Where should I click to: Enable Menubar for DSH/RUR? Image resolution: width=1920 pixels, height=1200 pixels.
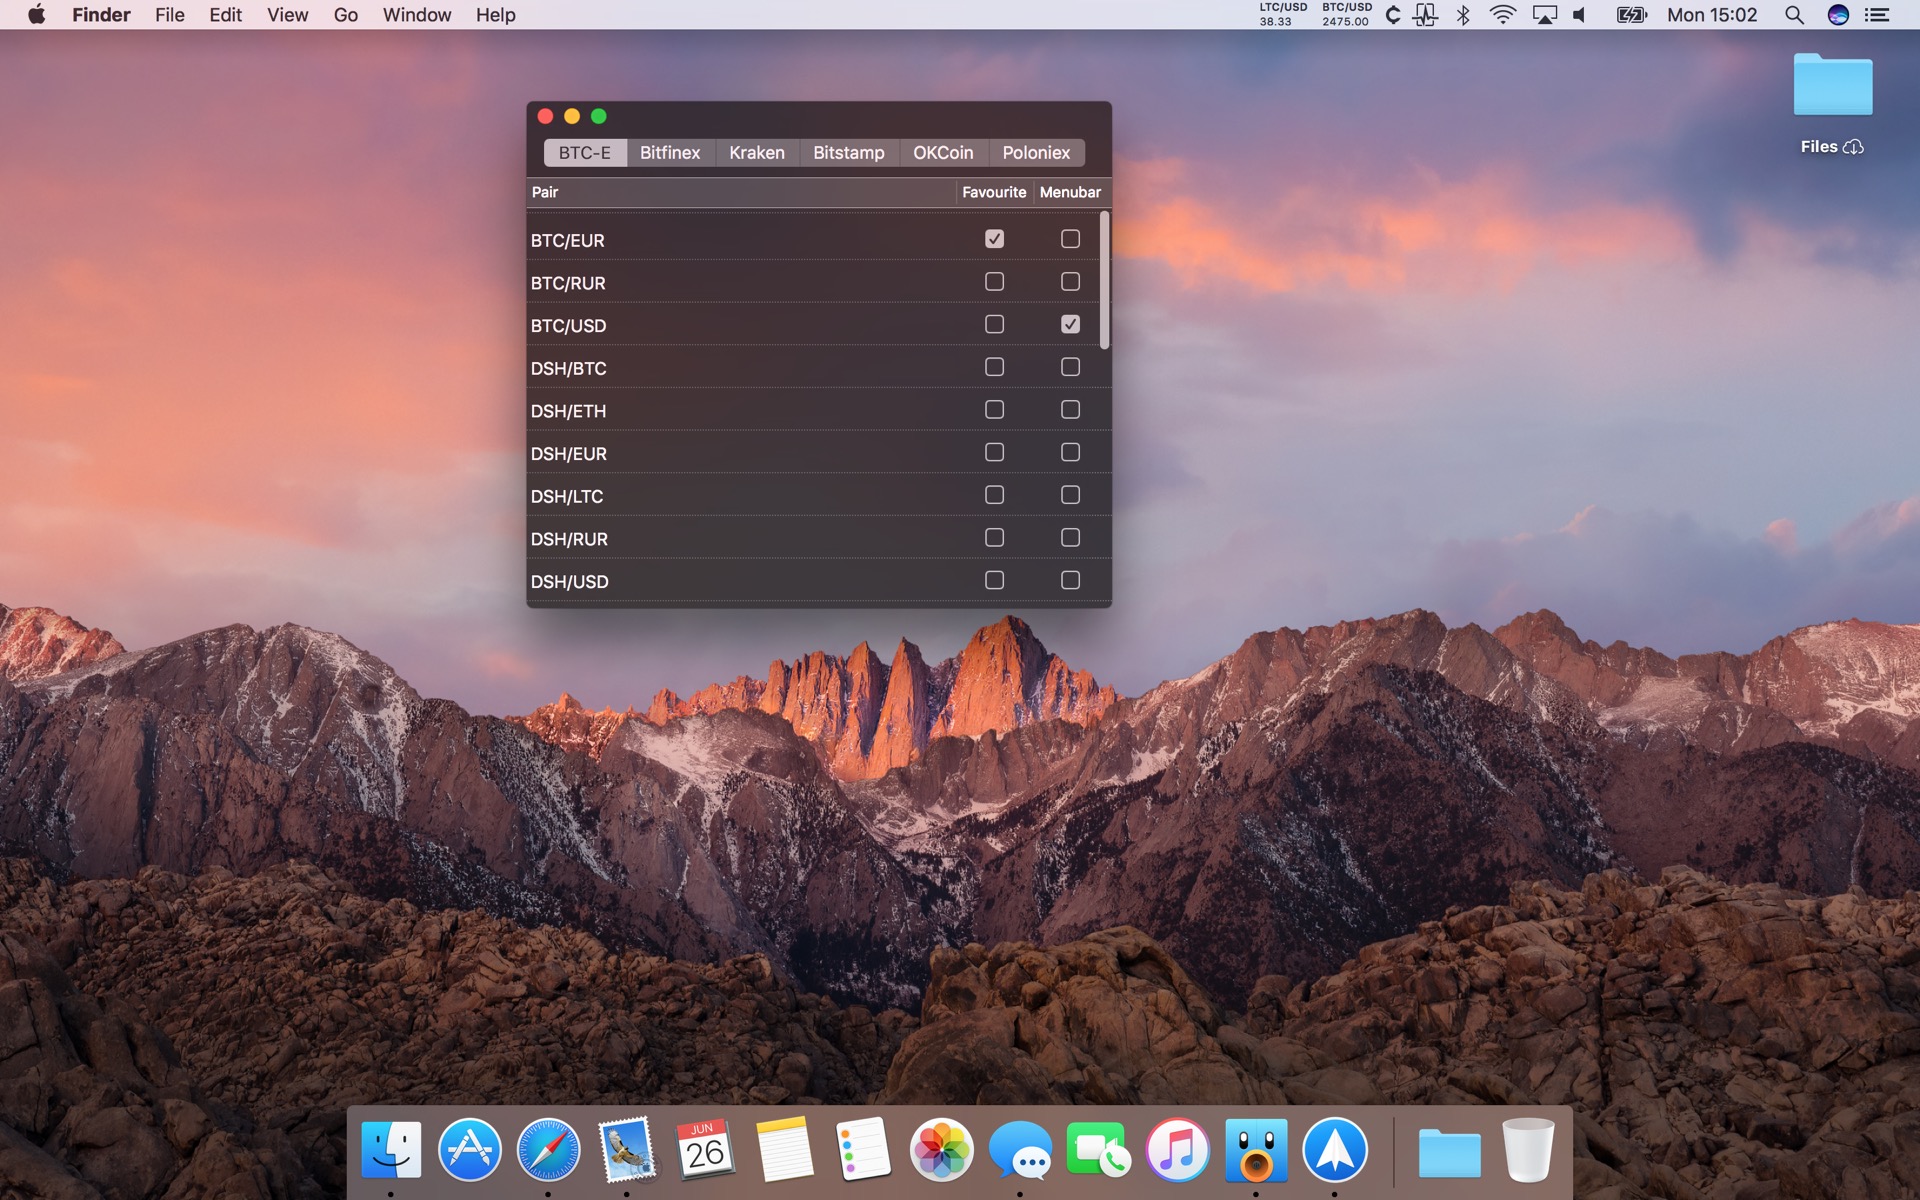tap(1070, 538)
